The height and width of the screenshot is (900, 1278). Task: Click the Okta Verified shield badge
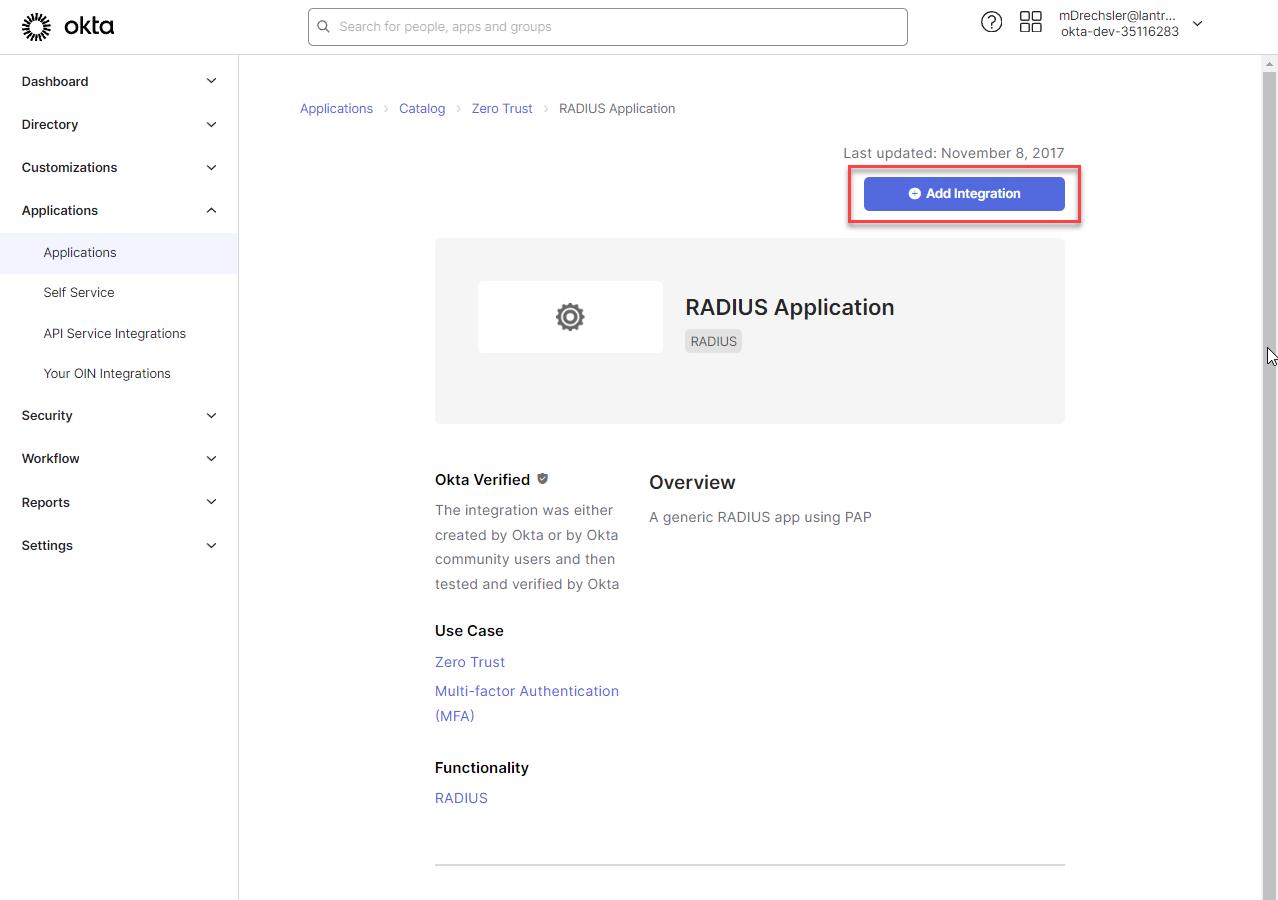coord(543,479)
